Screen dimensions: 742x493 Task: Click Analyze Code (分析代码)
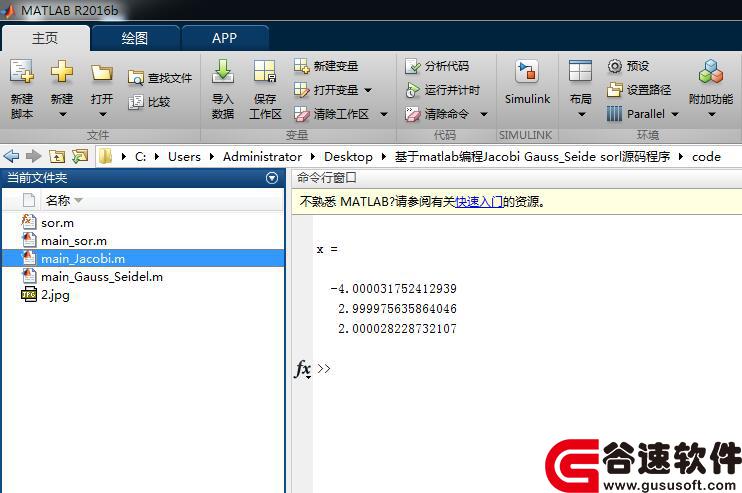pyautogui.click(x=437, y=66)
